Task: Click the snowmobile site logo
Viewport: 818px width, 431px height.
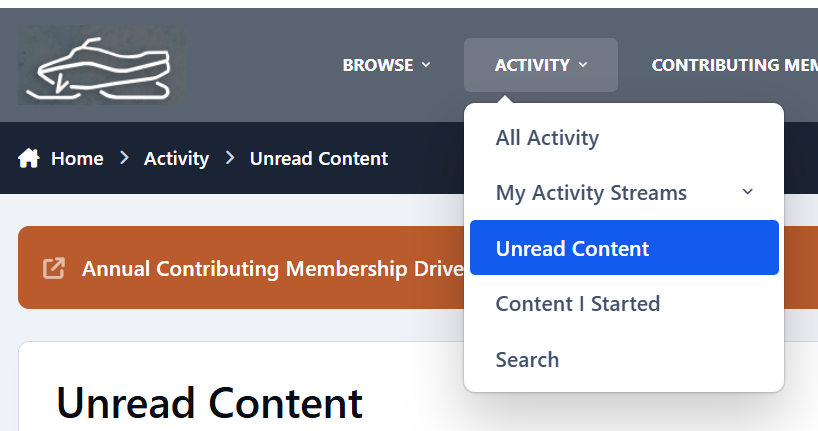Action: point(102,65)
